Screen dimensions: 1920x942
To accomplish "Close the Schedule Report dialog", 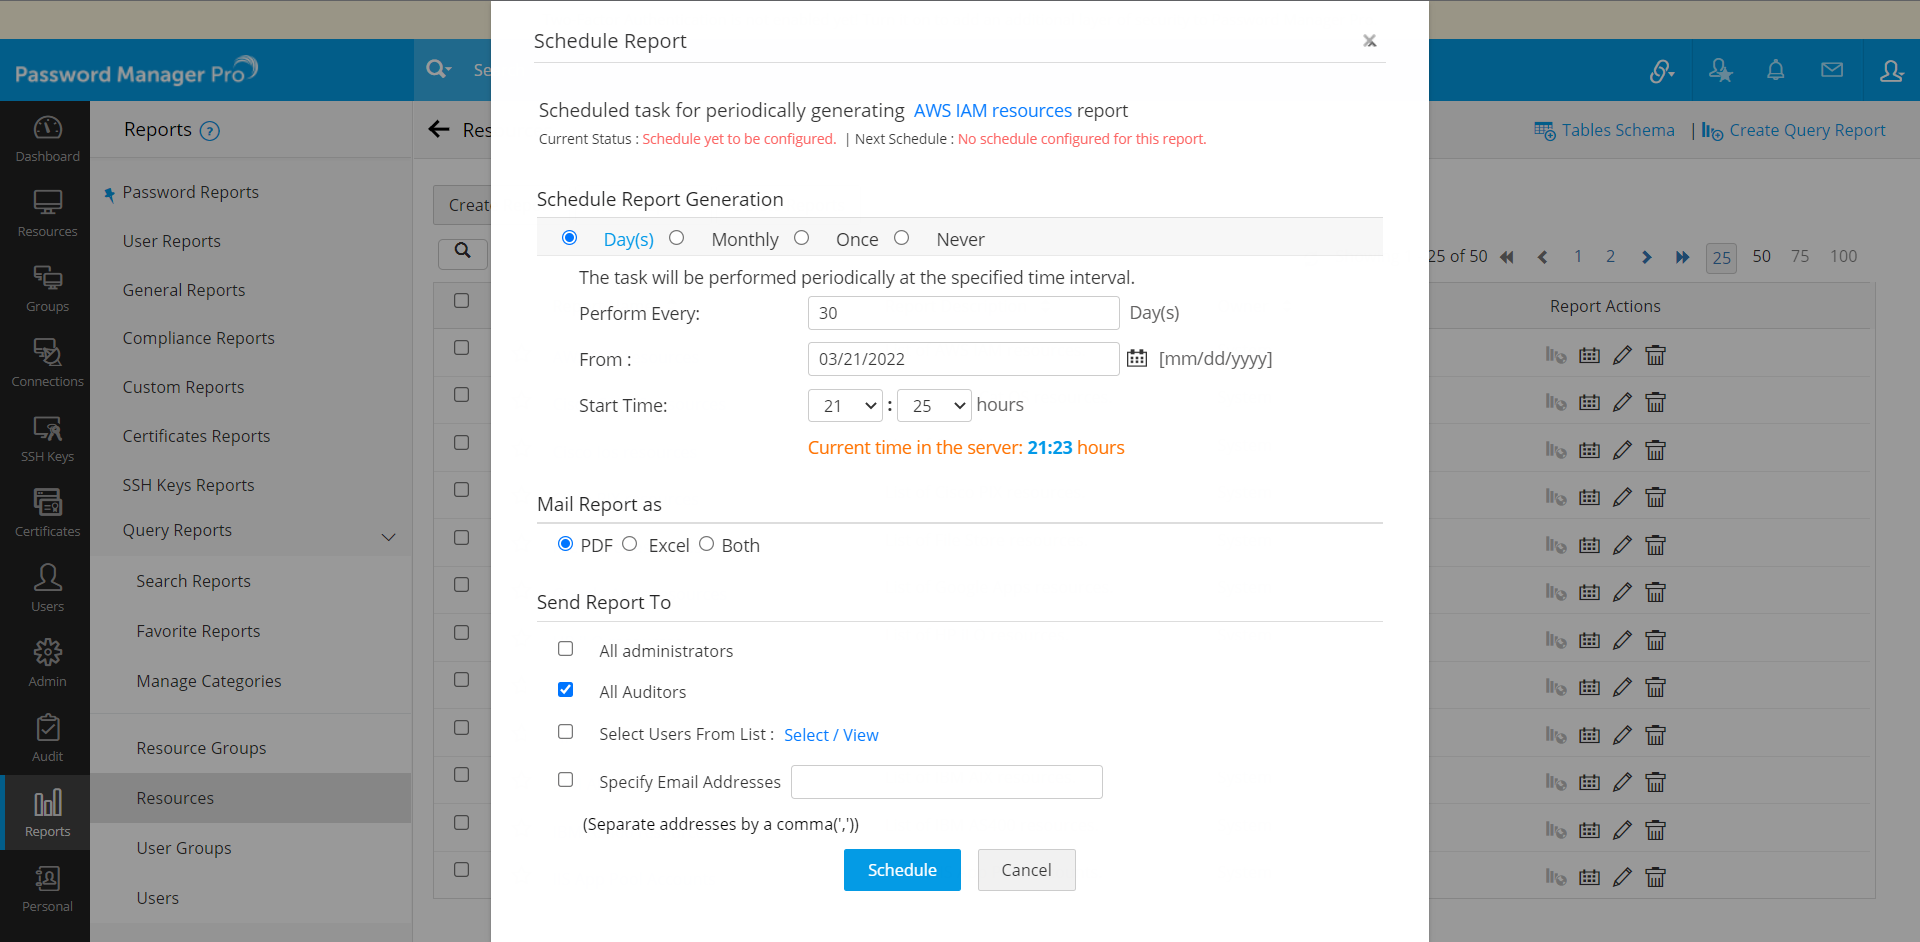I will click(1369, 41).
